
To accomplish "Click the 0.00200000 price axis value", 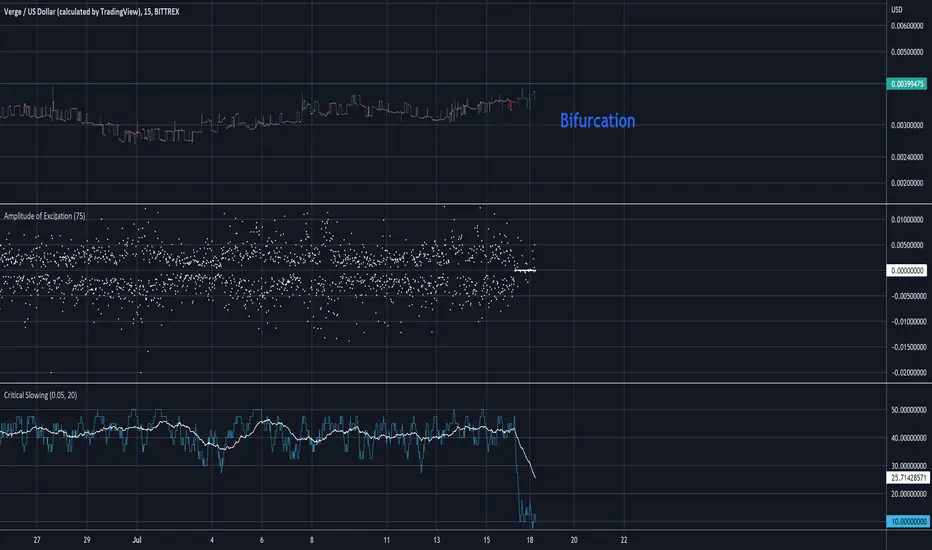I will pyautogui.click(x=907, y=183).
